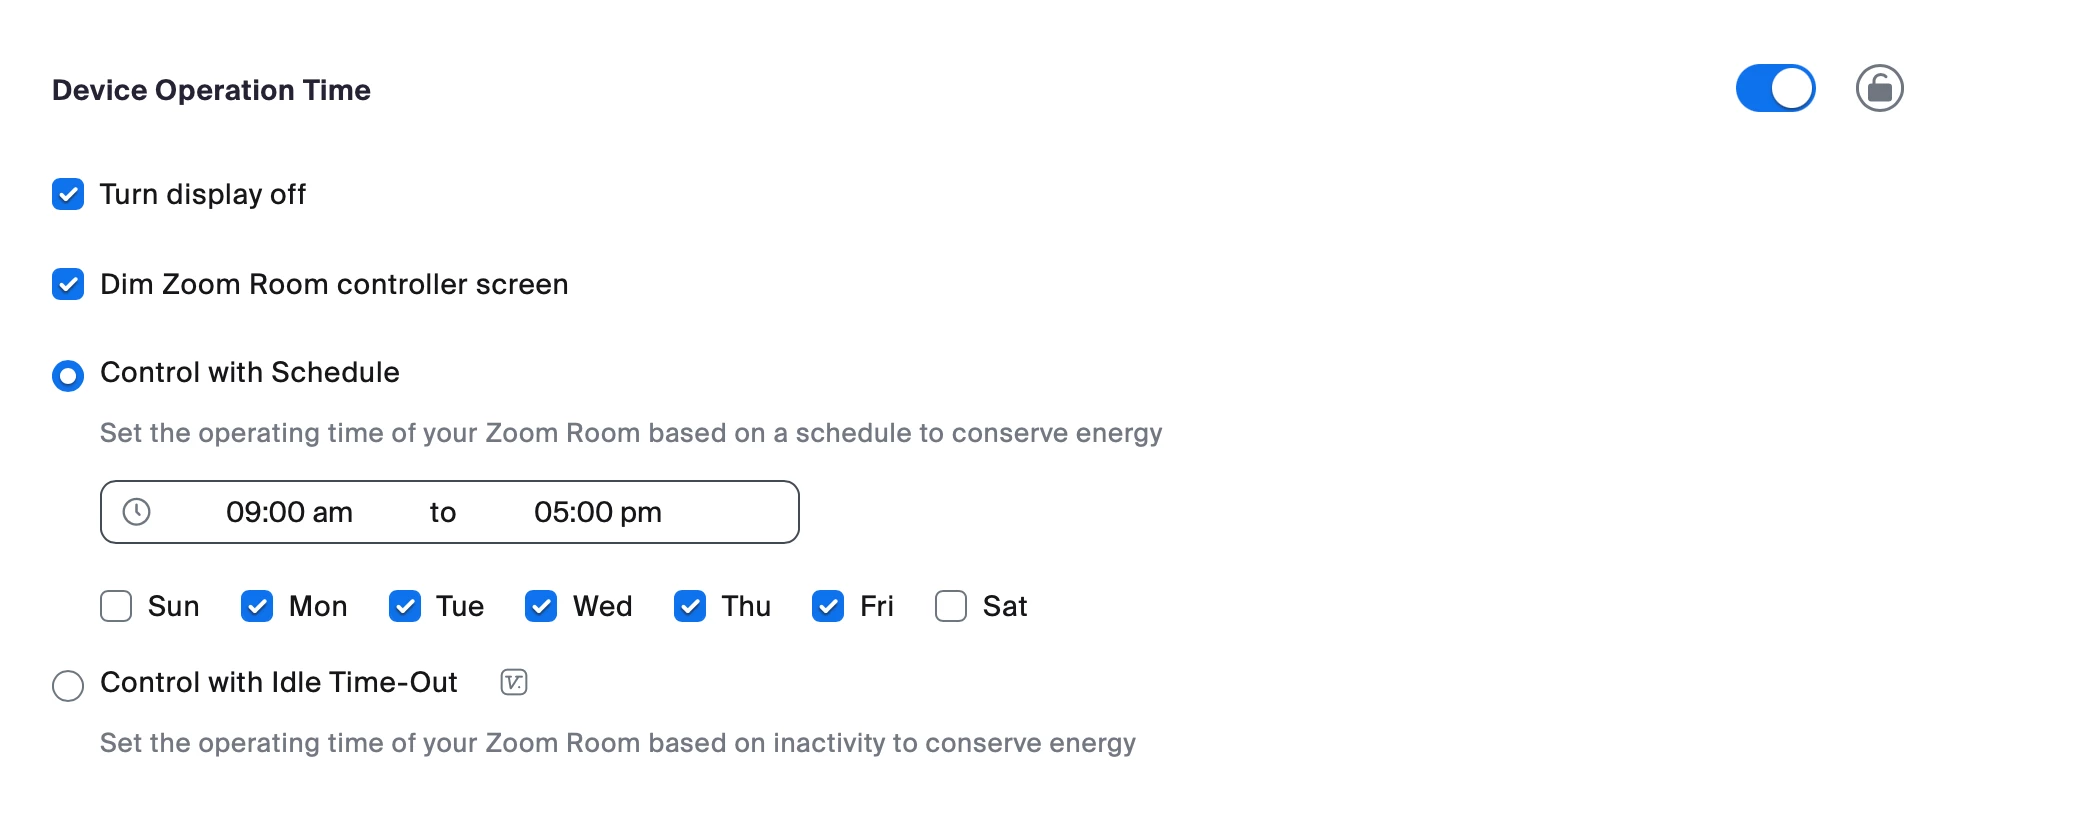Toggle off Device Operation Time switch
The image size is (2094, 816).
pos(1775,89)
